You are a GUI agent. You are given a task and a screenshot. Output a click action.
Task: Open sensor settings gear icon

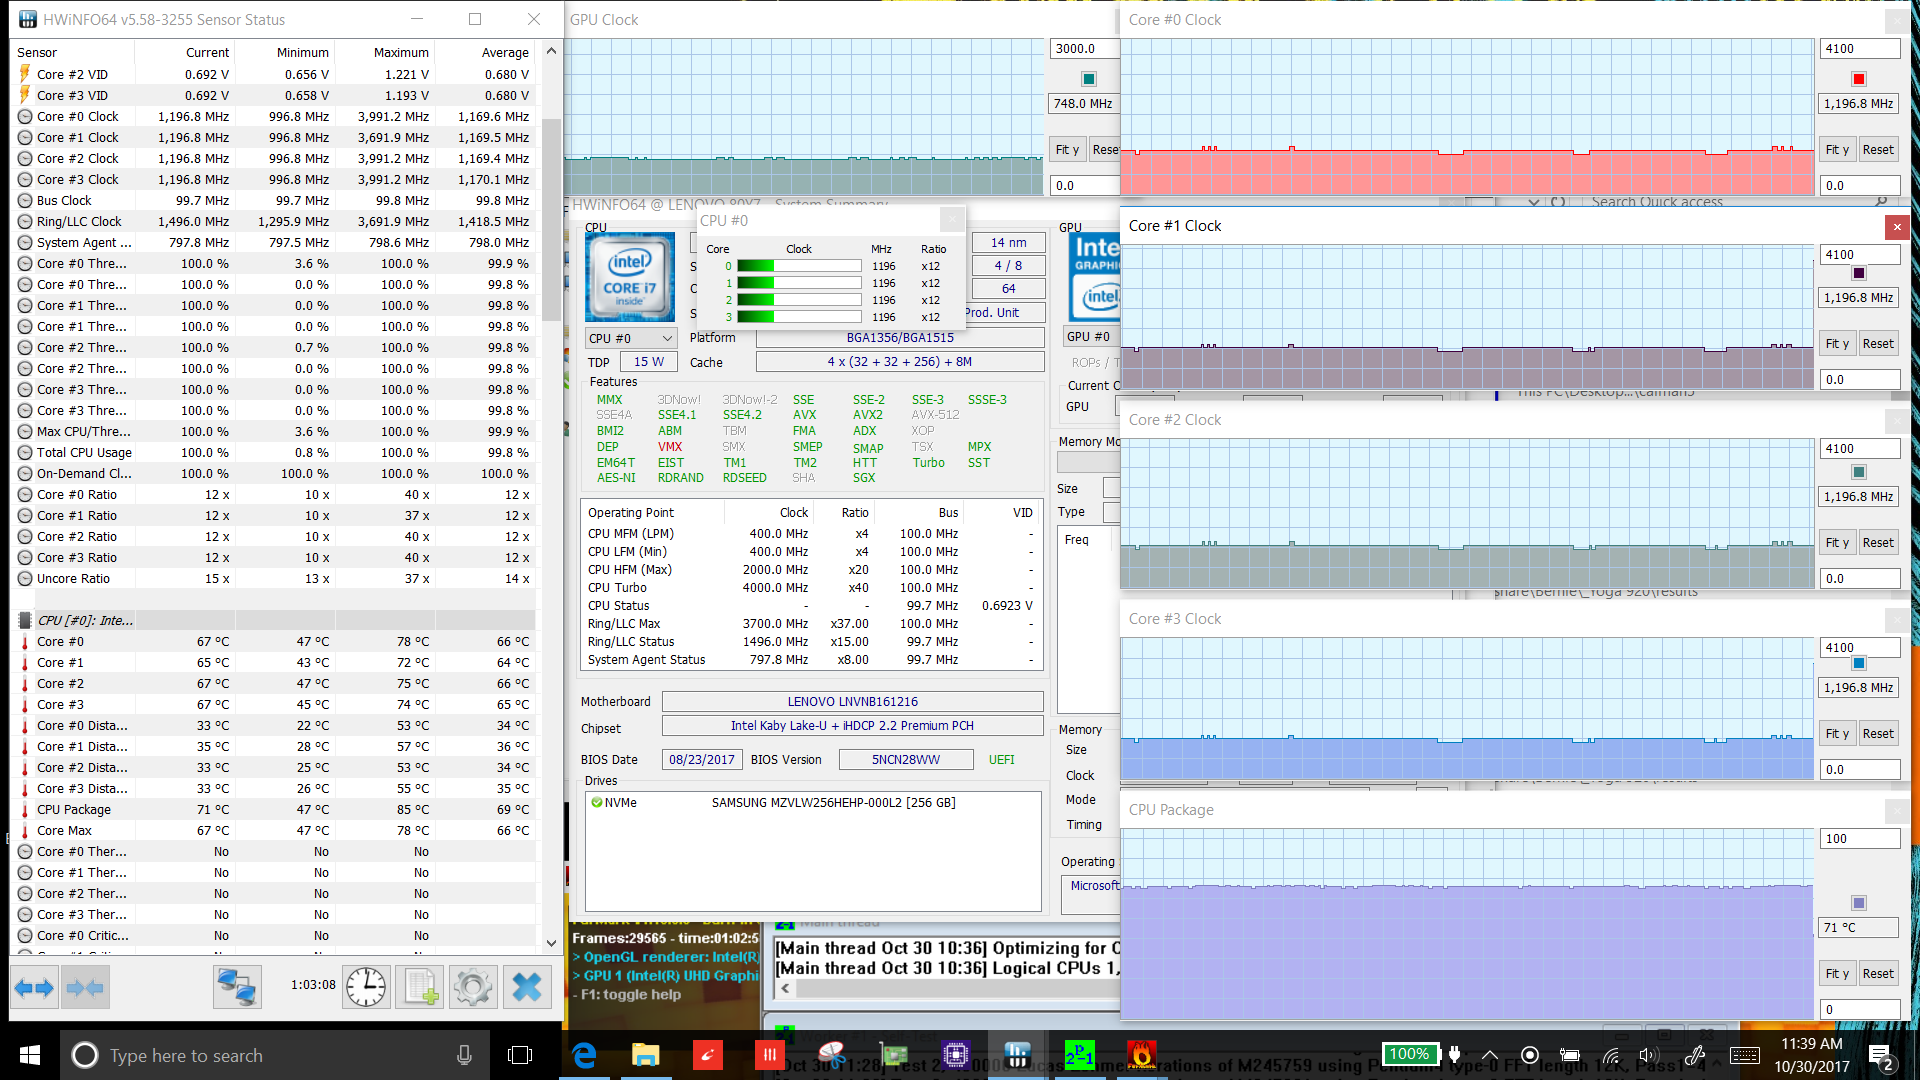(x=472, y=988)
